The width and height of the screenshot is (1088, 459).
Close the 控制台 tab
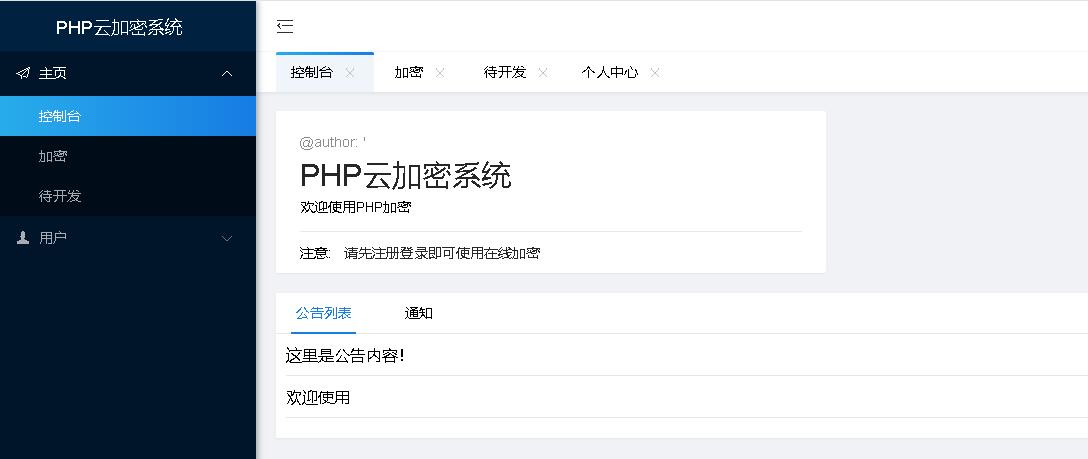click(x=350, y=72)
